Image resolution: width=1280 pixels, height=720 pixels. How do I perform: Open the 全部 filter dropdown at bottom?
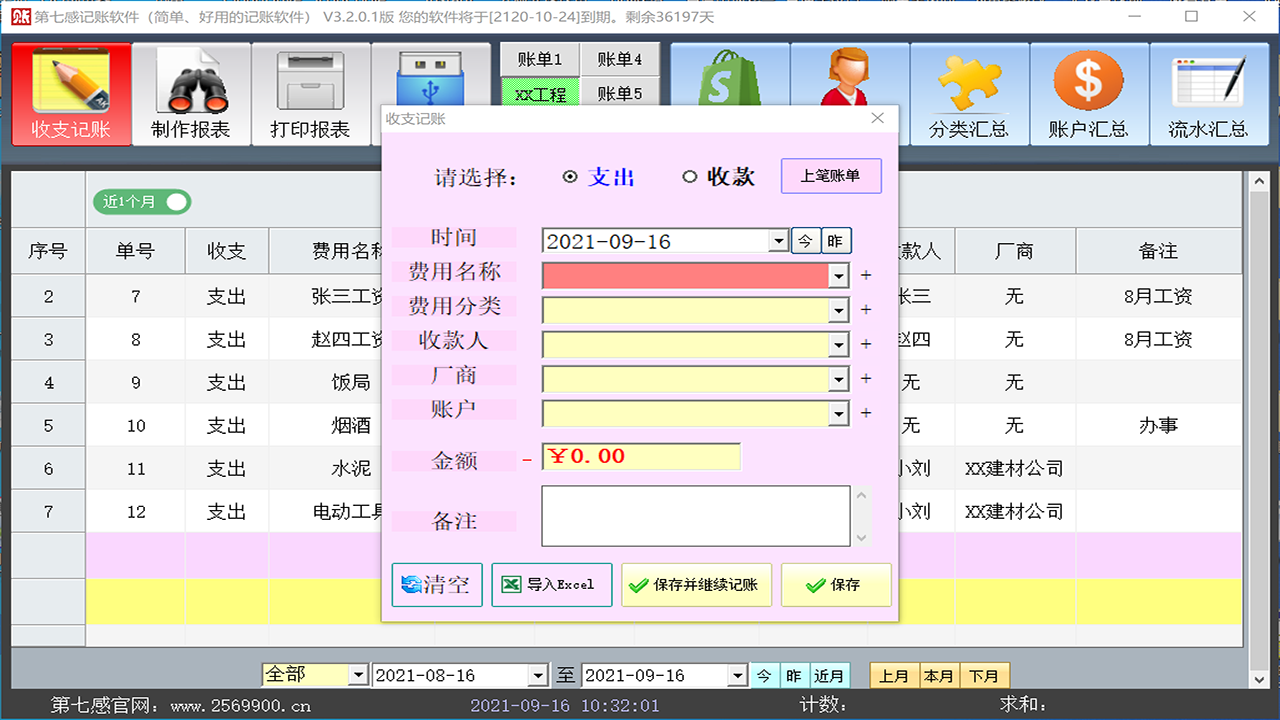[358, 675]
